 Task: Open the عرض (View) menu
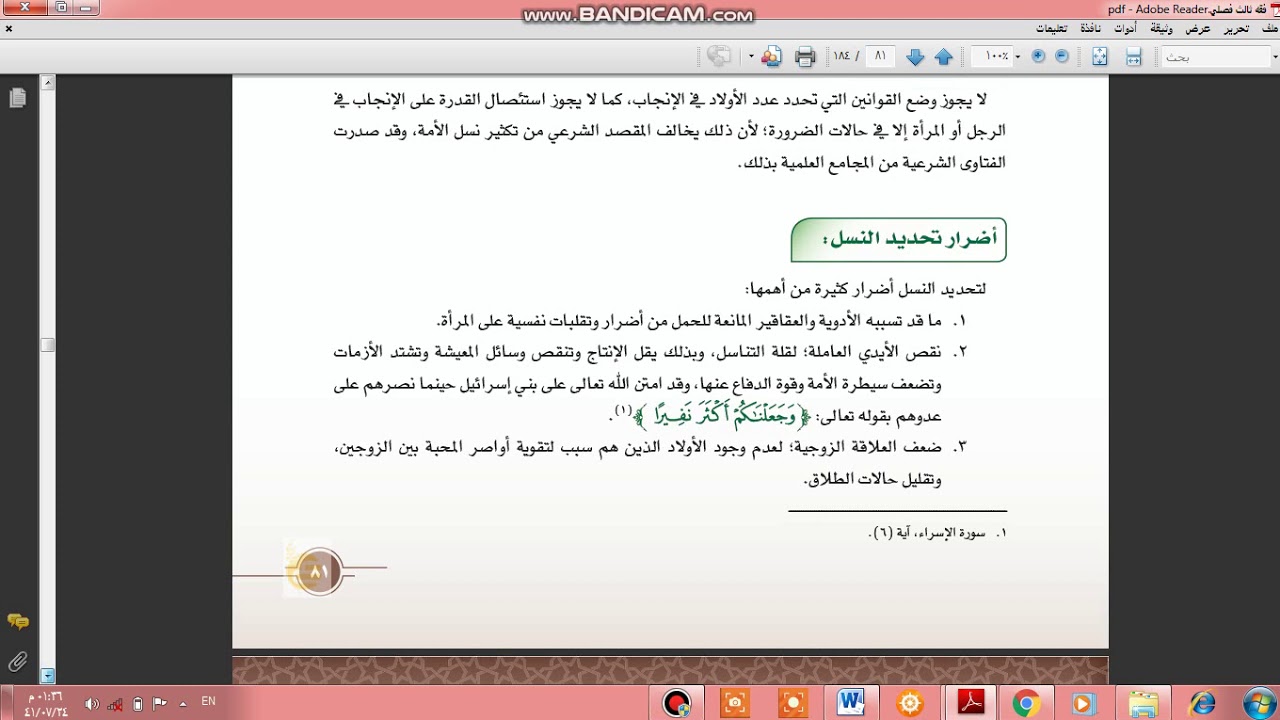tap(1198, 28)
